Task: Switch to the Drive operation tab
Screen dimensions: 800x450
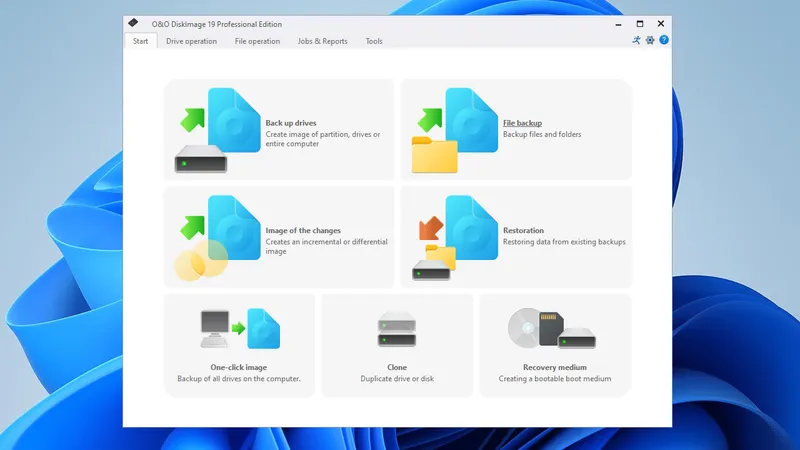Action: pyautogui.click(x=191, y=41)
